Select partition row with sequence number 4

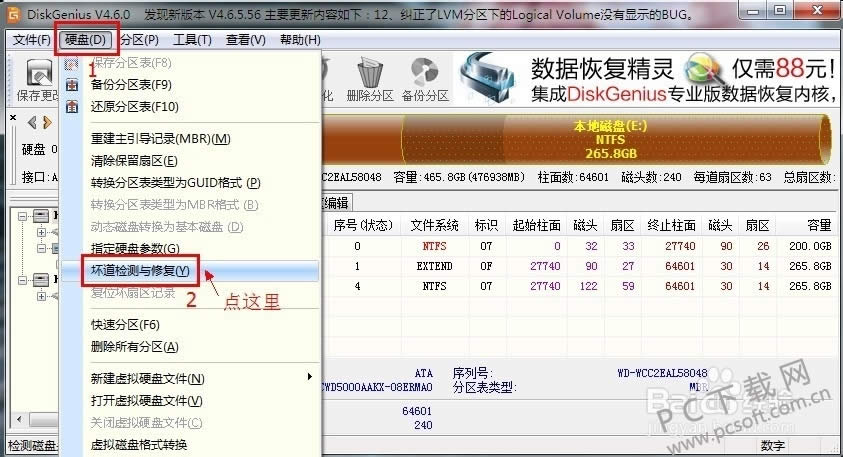pyautogui.click(x=581, y=286)
